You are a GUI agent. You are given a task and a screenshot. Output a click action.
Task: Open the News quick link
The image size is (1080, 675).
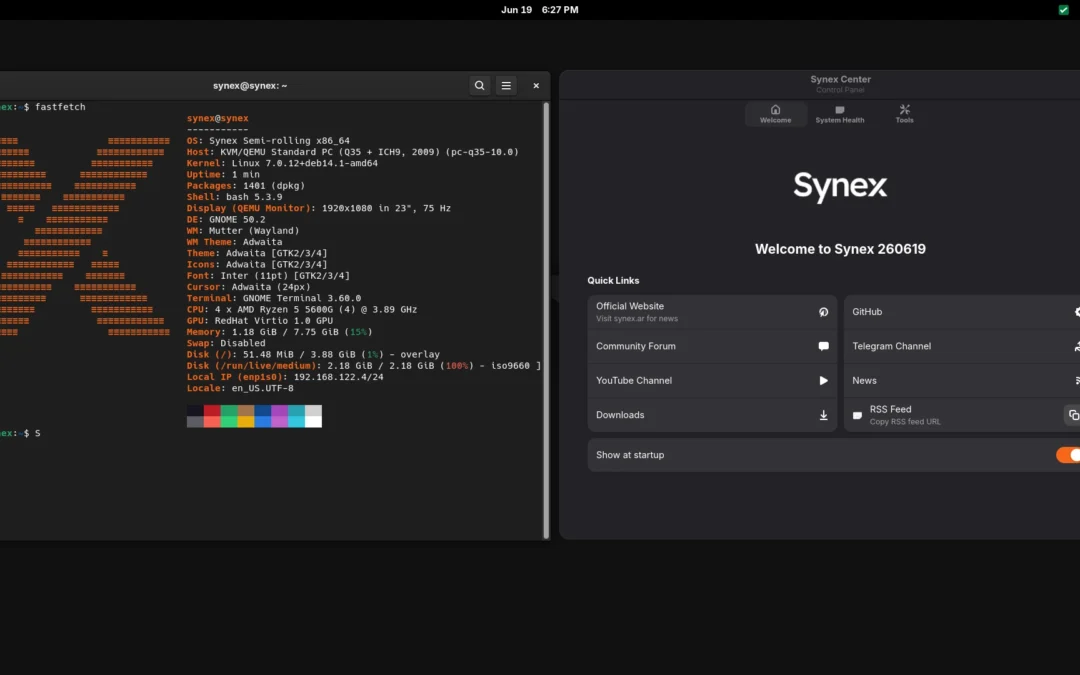(962, 381)
